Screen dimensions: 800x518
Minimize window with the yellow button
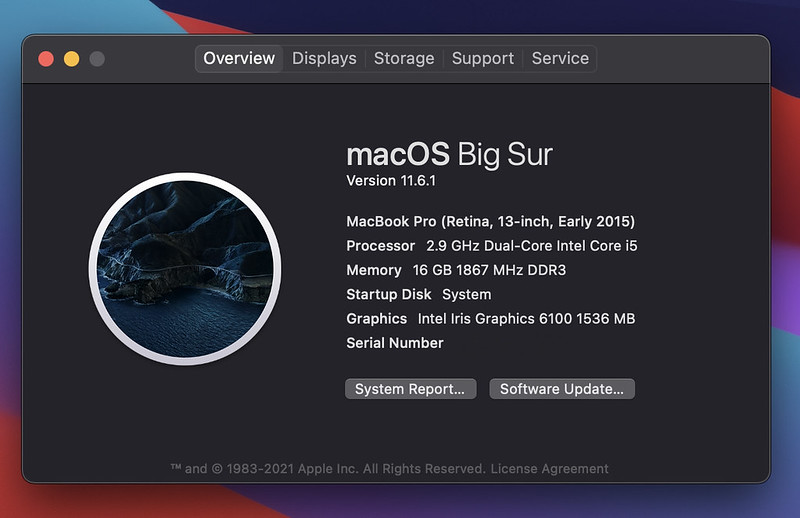pos(71,59)
